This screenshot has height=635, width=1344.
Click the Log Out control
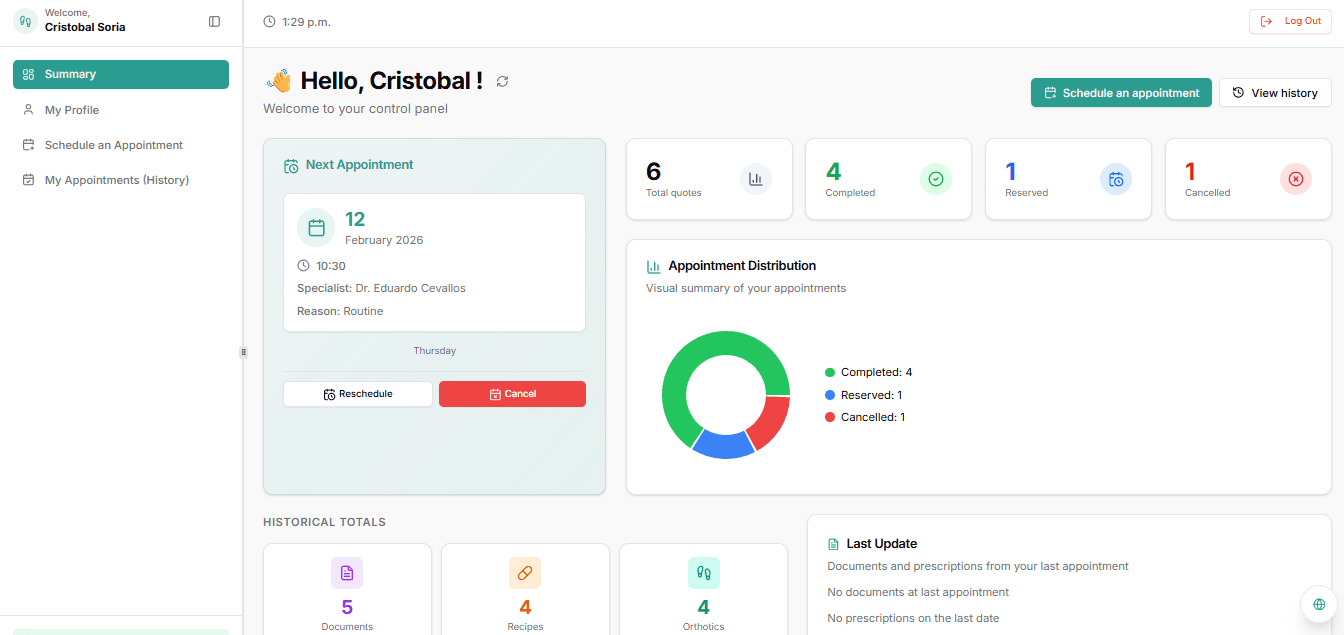tap(1290, 21)
